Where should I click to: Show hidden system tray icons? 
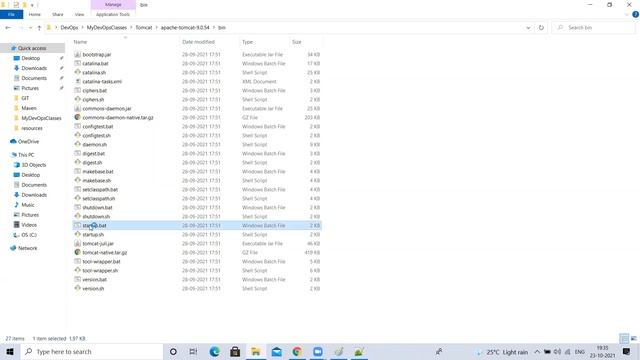[x=537, y=351]
